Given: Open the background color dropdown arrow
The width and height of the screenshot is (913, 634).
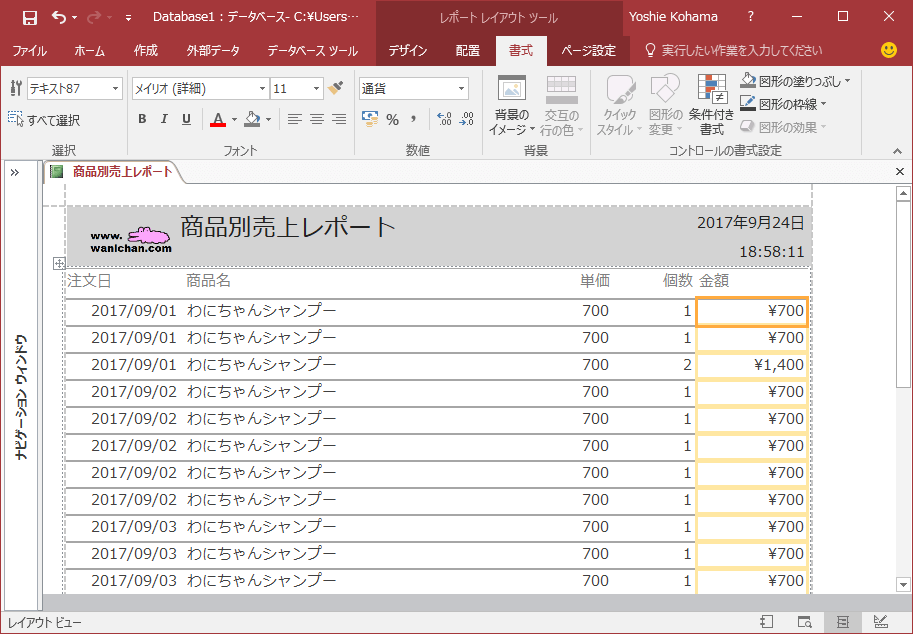Looking at the screenshot, I should click(268, 120).
